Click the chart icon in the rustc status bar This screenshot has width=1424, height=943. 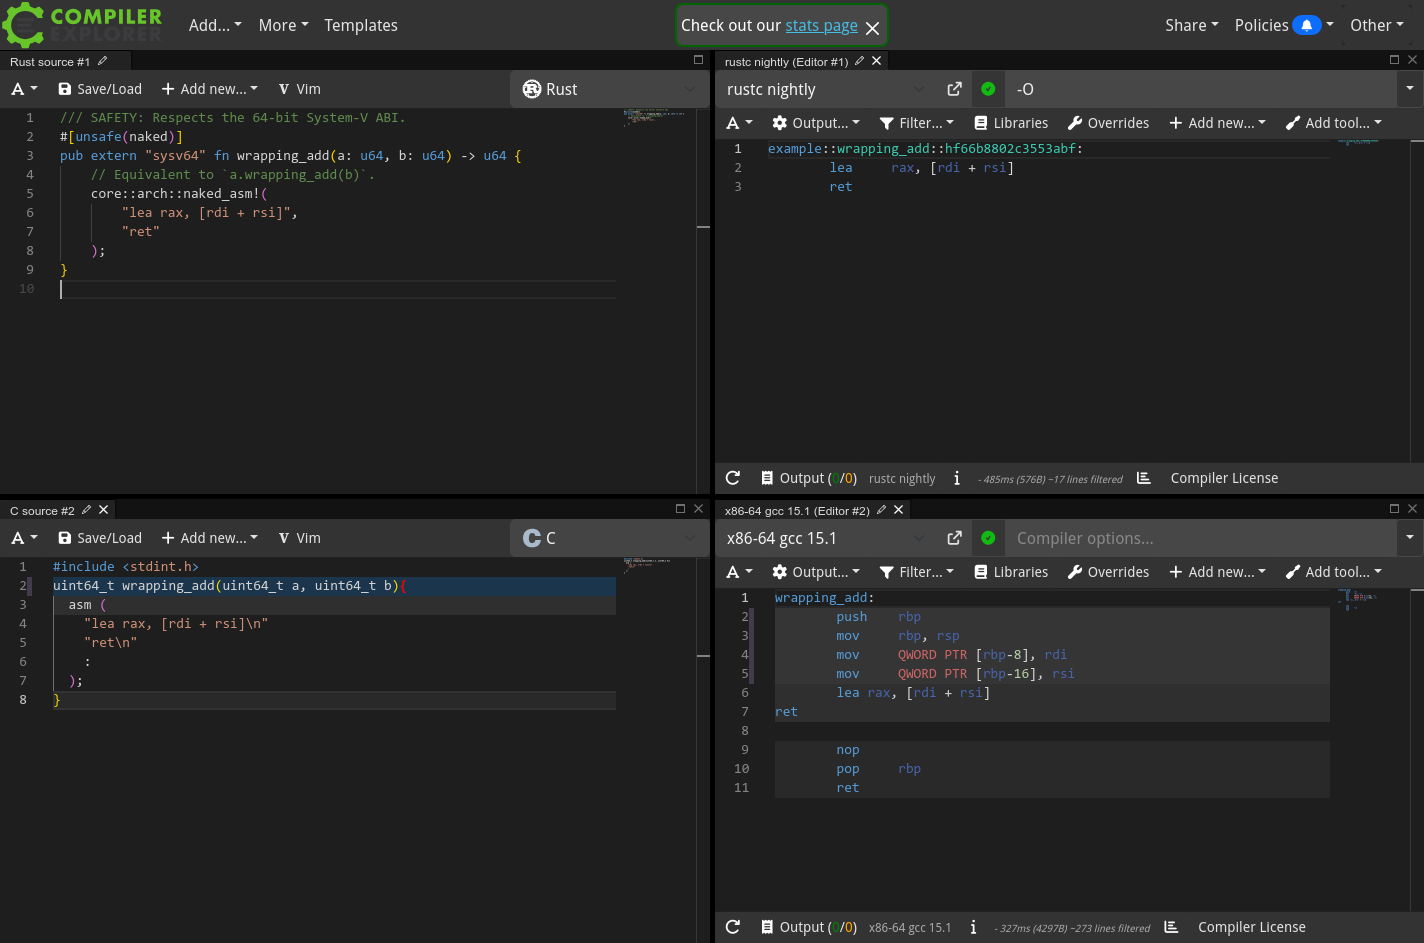tap(1144, 478)
